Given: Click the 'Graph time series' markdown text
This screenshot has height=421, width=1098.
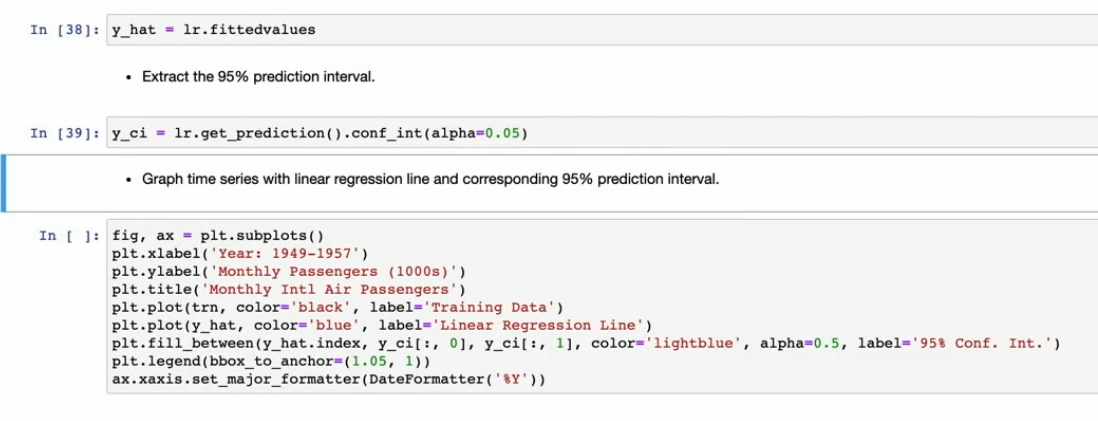Looking at the screenshot, I should (430, 180).
